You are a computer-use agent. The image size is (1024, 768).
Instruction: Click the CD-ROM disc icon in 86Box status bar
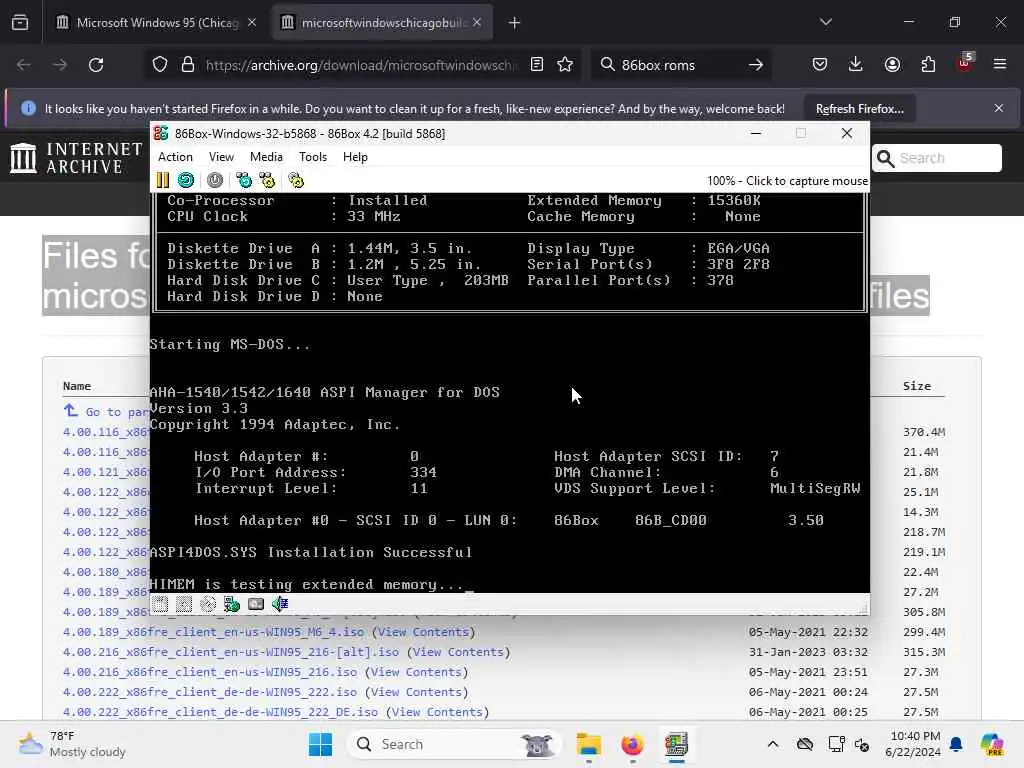click(208, 604)
